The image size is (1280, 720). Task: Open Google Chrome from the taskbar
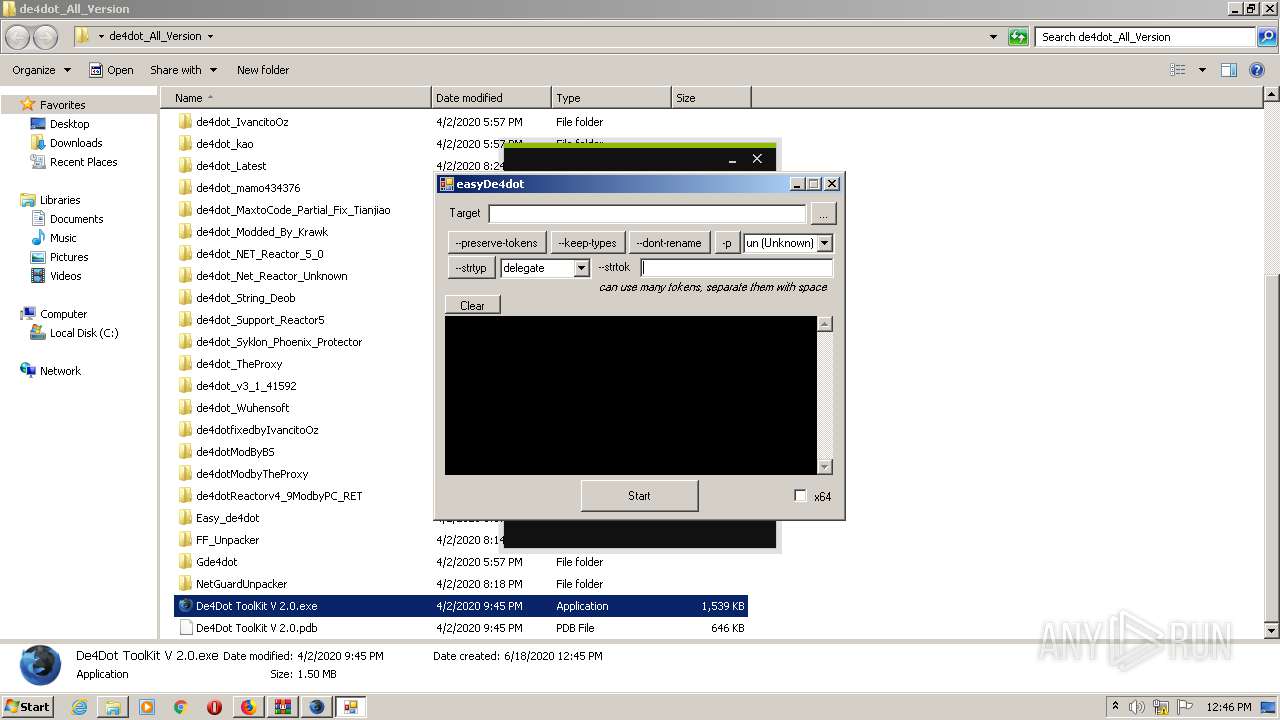point(181,706)
